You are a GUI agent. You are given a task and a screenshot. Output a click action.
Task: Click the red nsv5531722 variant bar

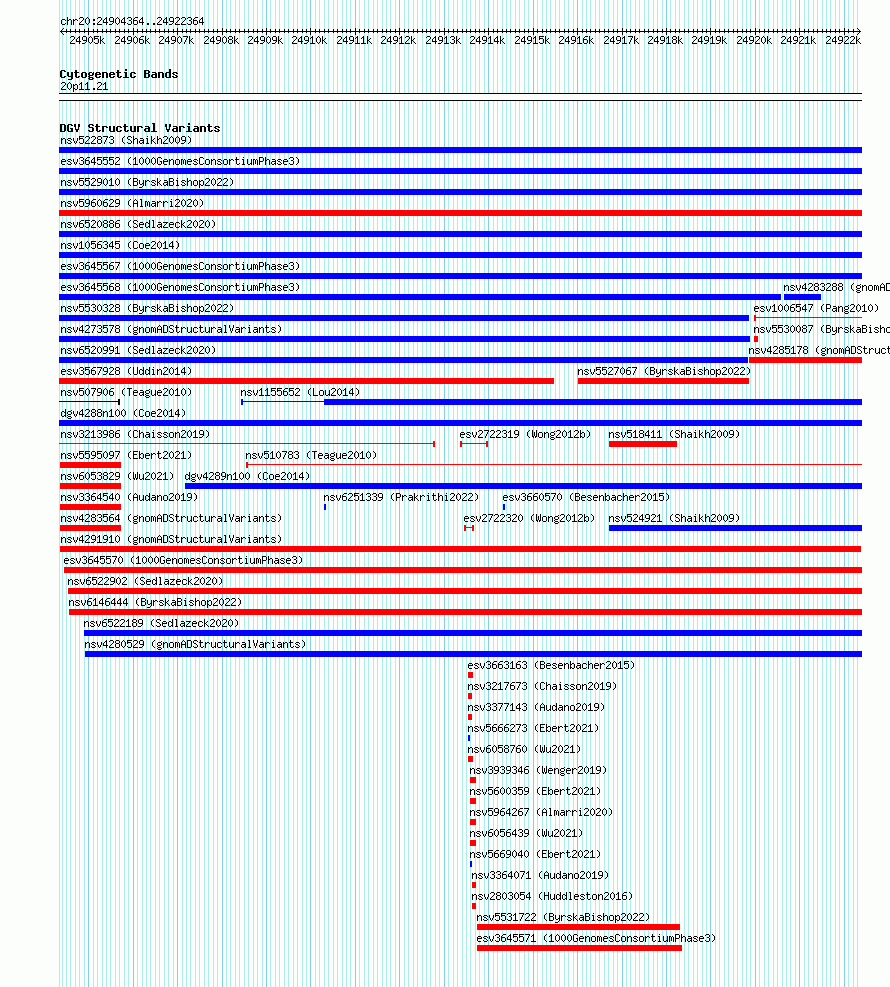[x=578, y=927]
